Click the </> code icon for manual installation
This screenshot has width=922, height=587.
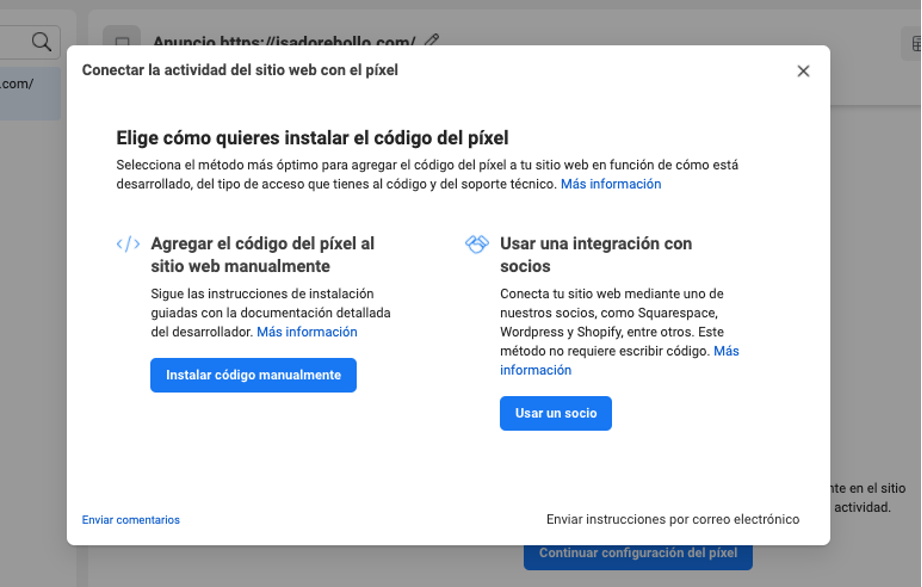click(x=128, y=242)
